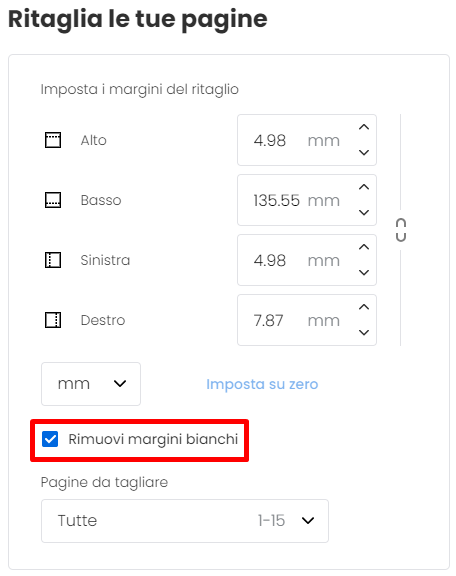Click the Basso bottom-margin icon
The height and width of the screenshot is (576, 456).
tap(53, 200)
